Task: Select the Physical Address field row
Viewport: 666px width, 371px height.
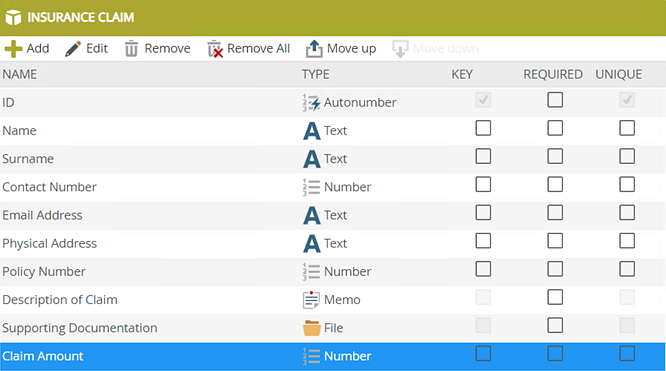Action: point(333,244)
